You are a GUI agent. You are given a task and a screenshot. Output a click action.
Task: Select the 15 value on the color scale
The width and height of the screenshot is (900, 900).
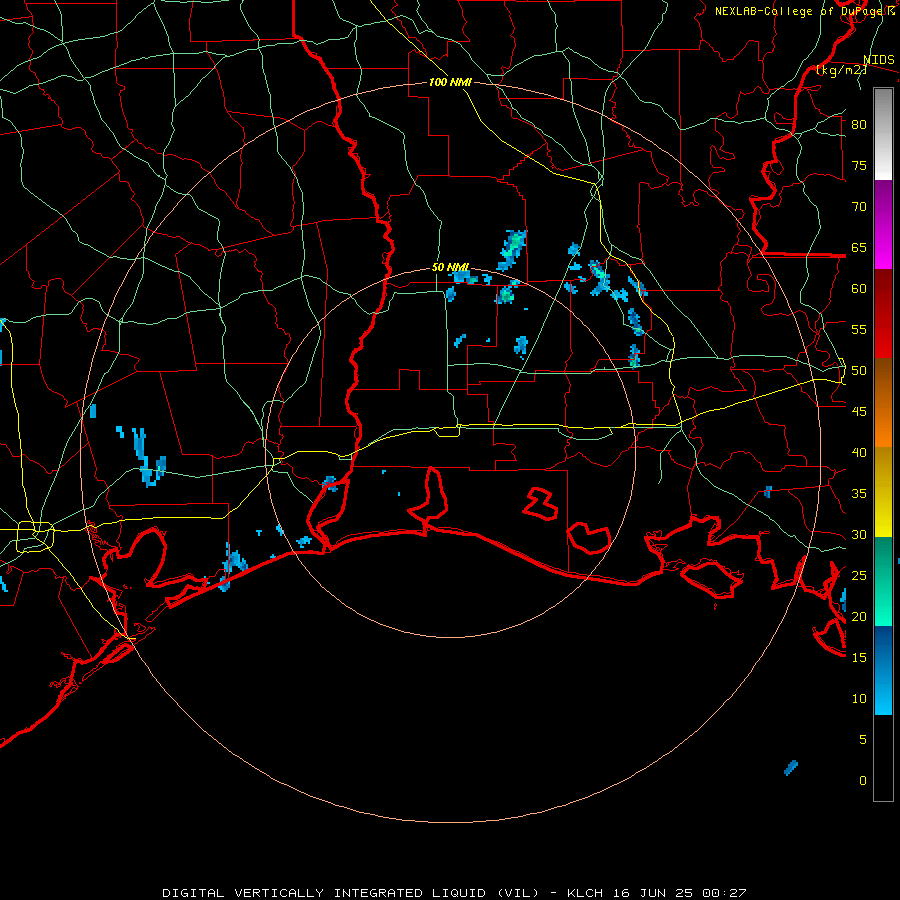click(x=859, y=657)
